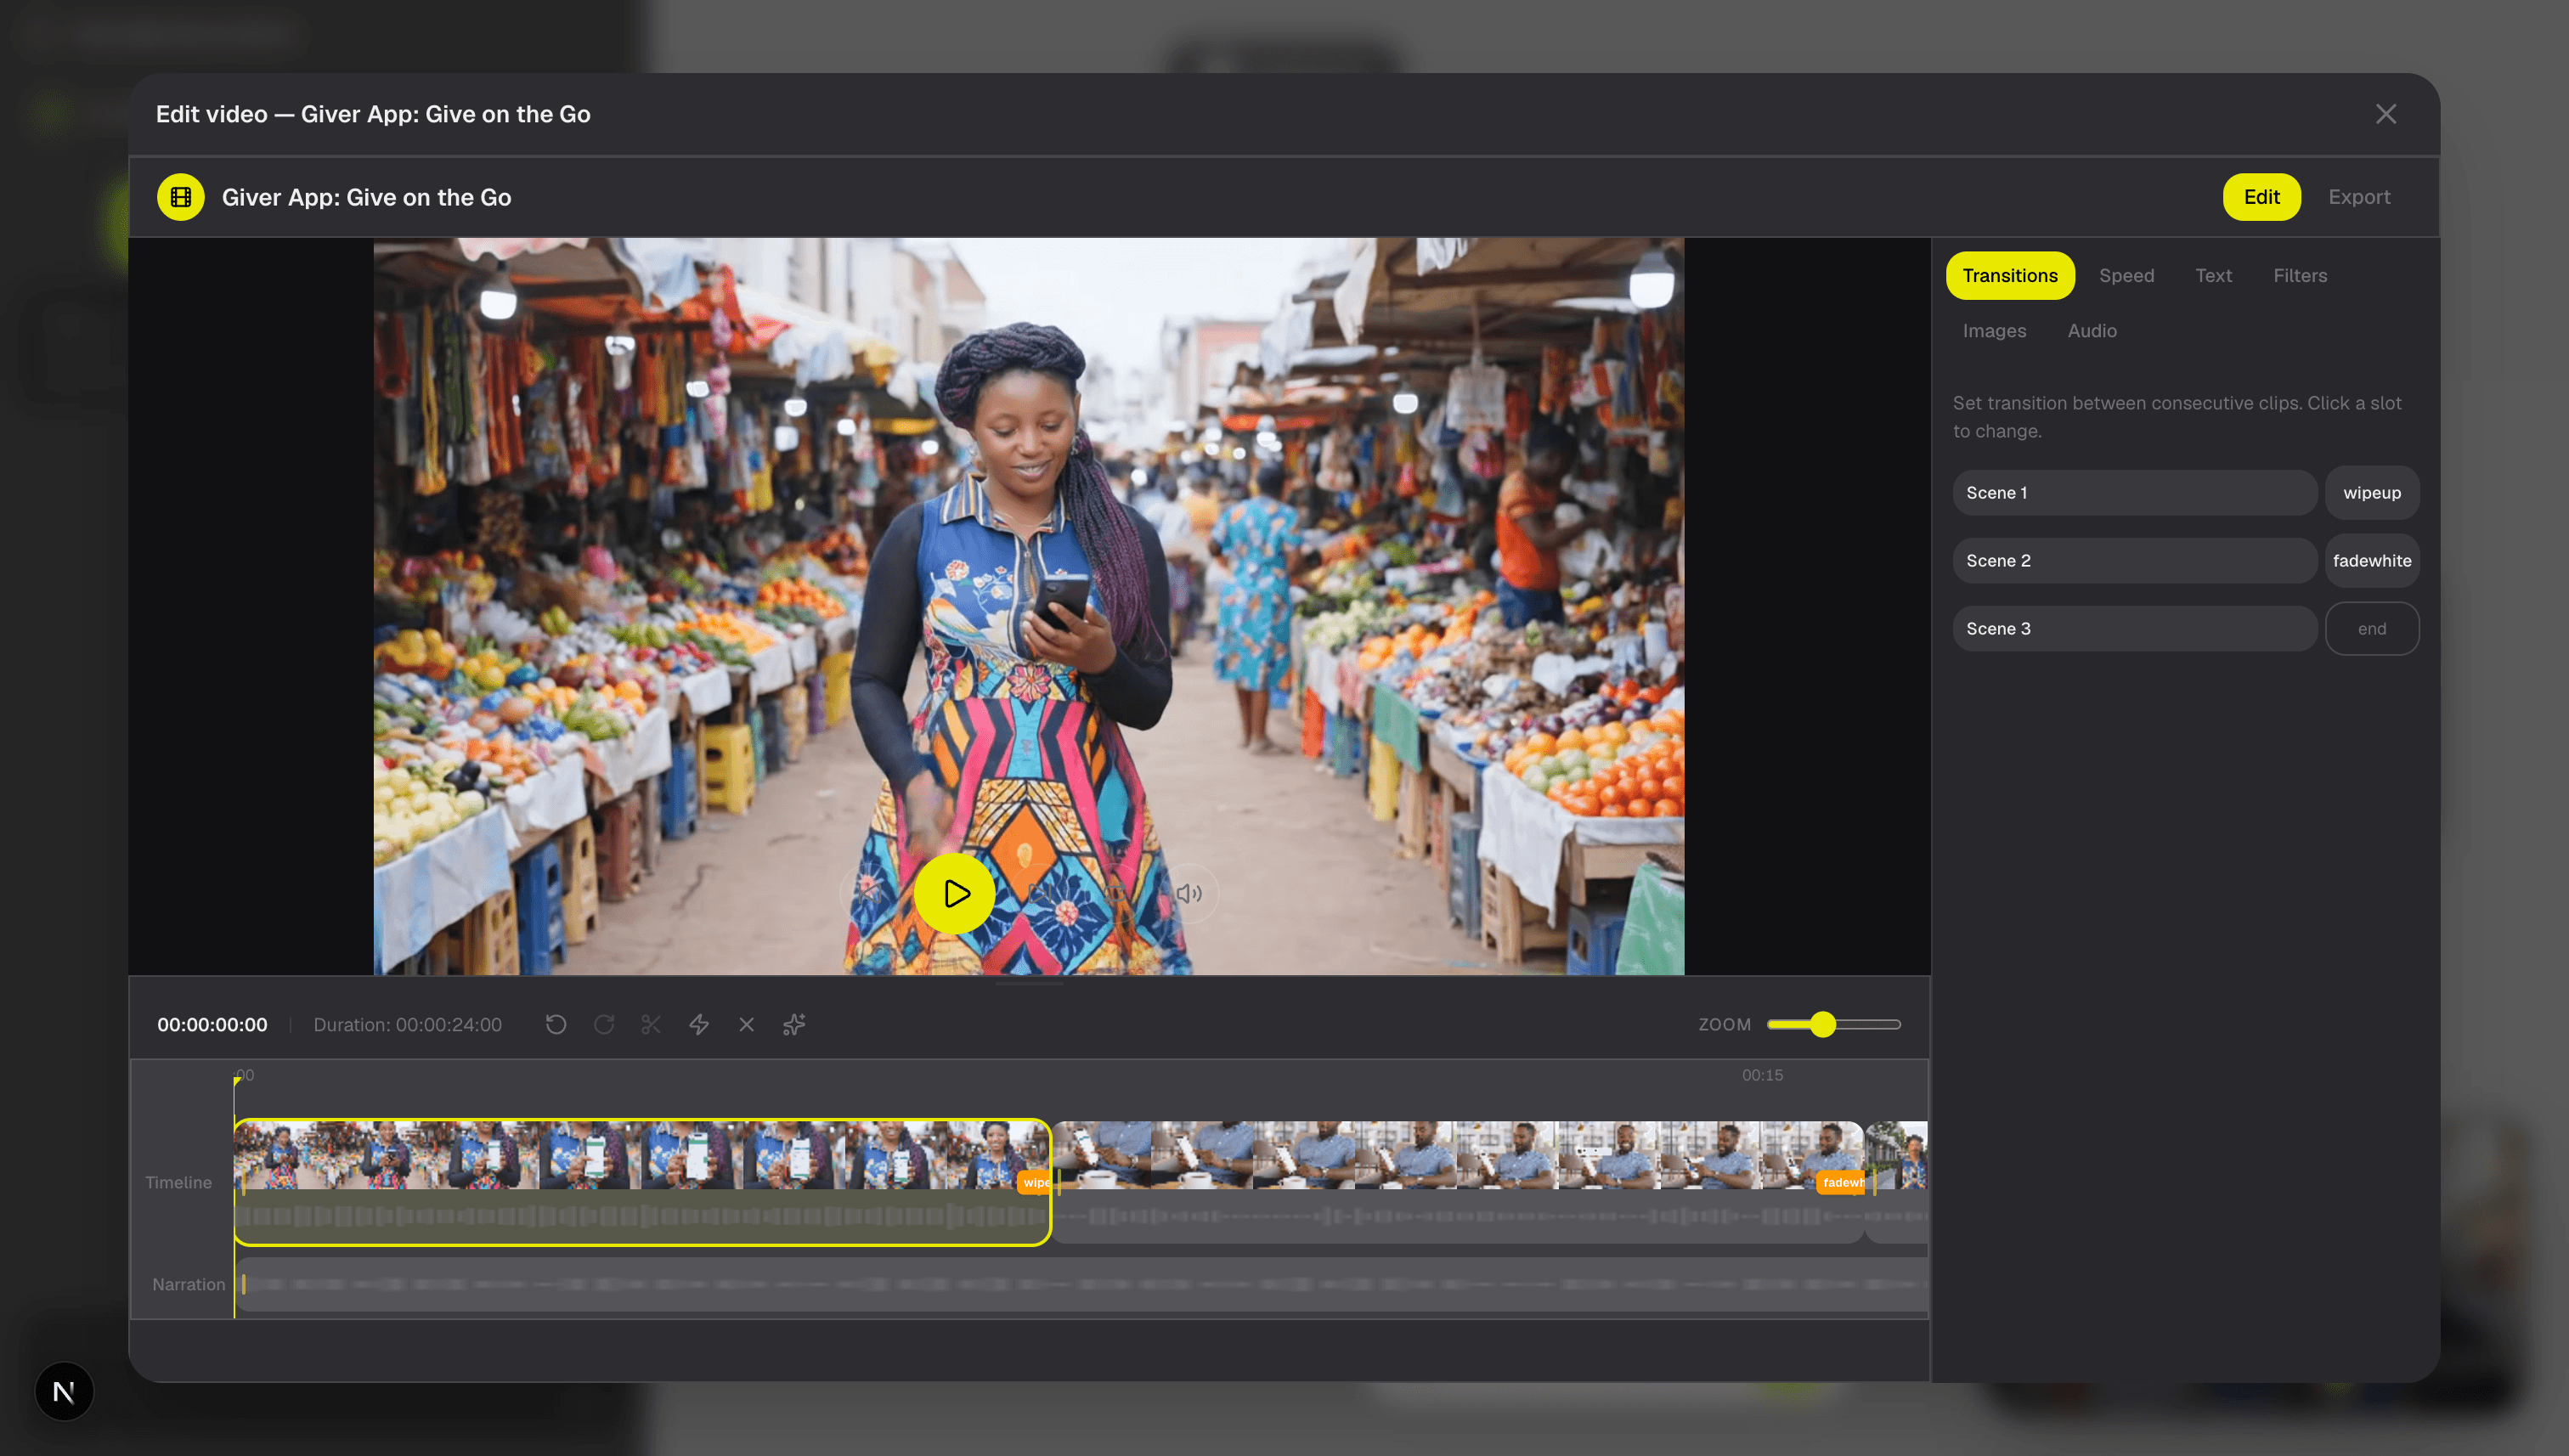Select the scissors split tool
Image resolution: width=2569 pixels, height=1456 pixels.
pyautogui.click(x=651, y=1024)
